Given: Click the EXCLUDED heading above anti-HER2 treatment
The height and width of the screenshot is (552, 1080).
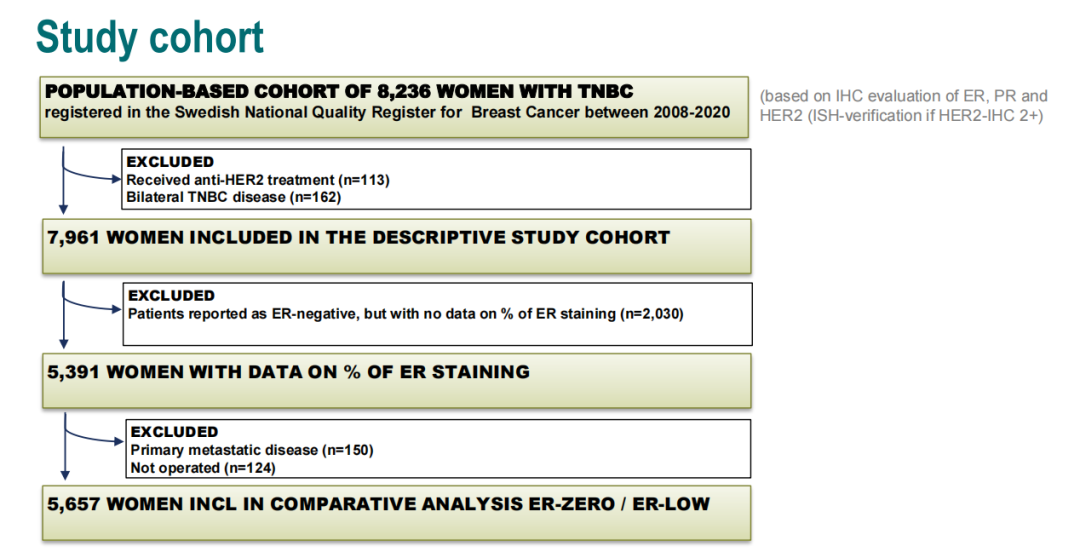Looking at the screenshot, I should (x=170, y=162).
